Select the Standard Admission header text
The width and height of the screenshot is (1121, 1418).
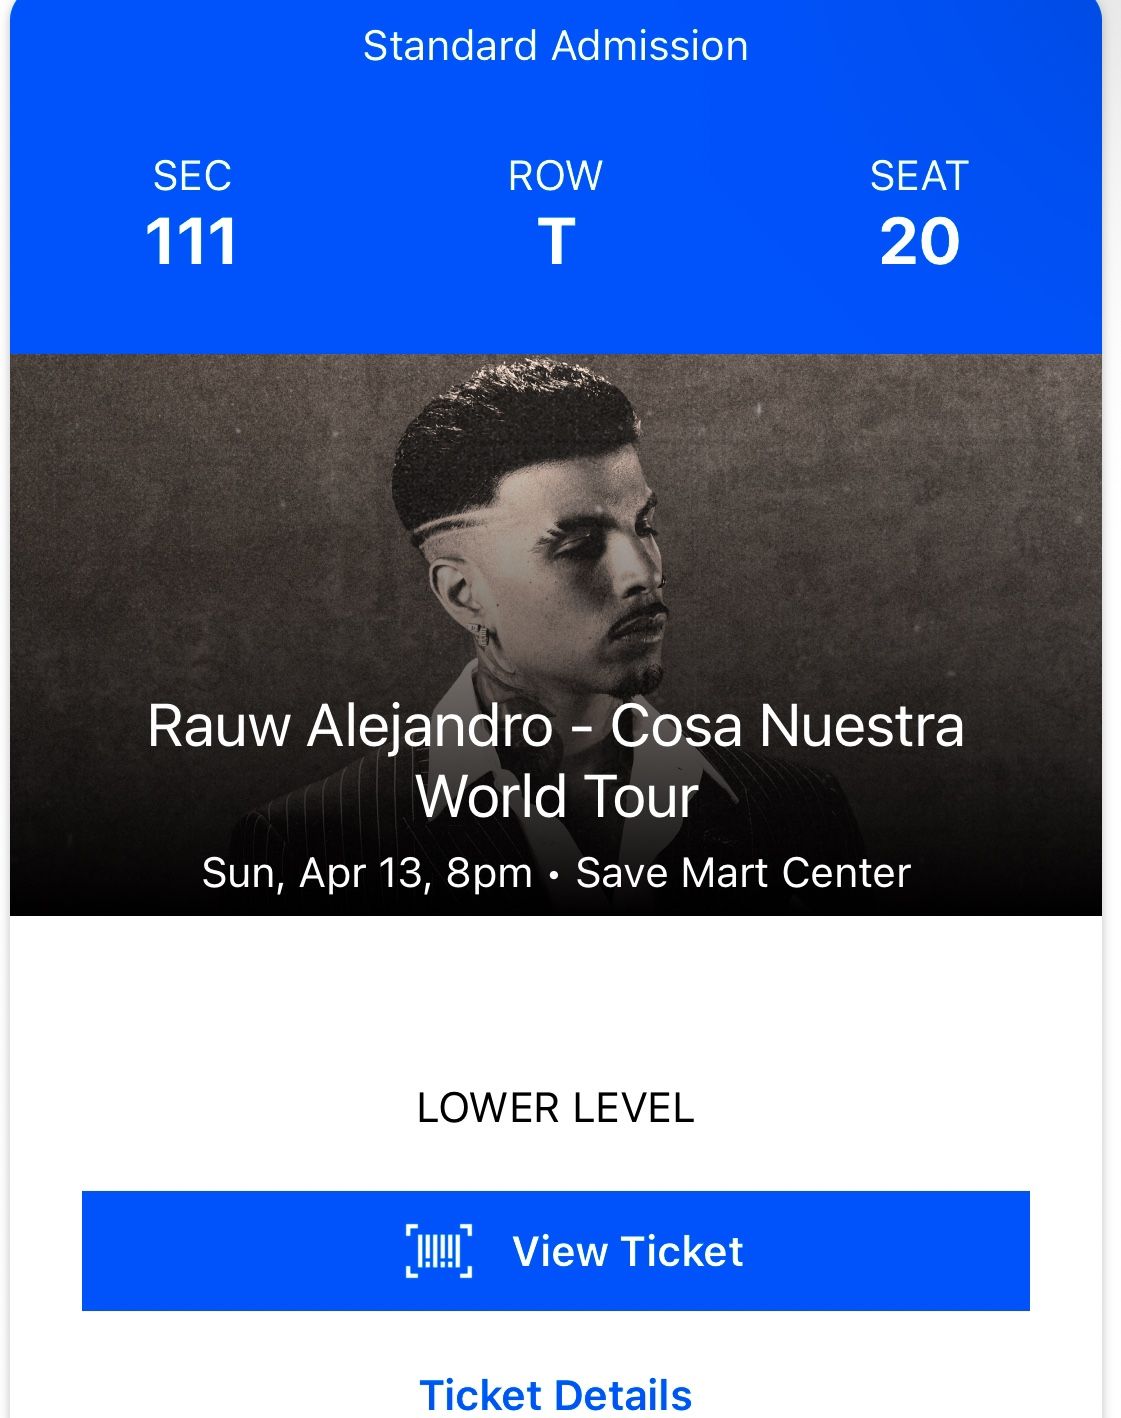[x=556, y=46]
